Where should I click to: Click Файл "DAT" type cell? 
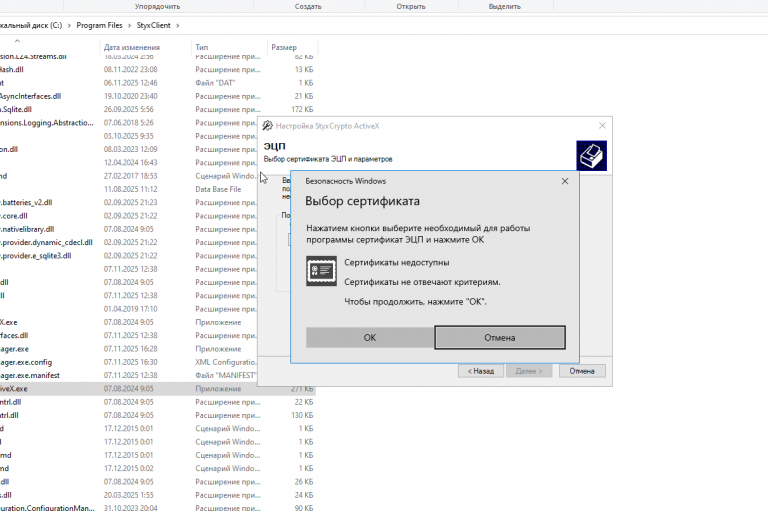pyautogui.click(x=215, y=82)
